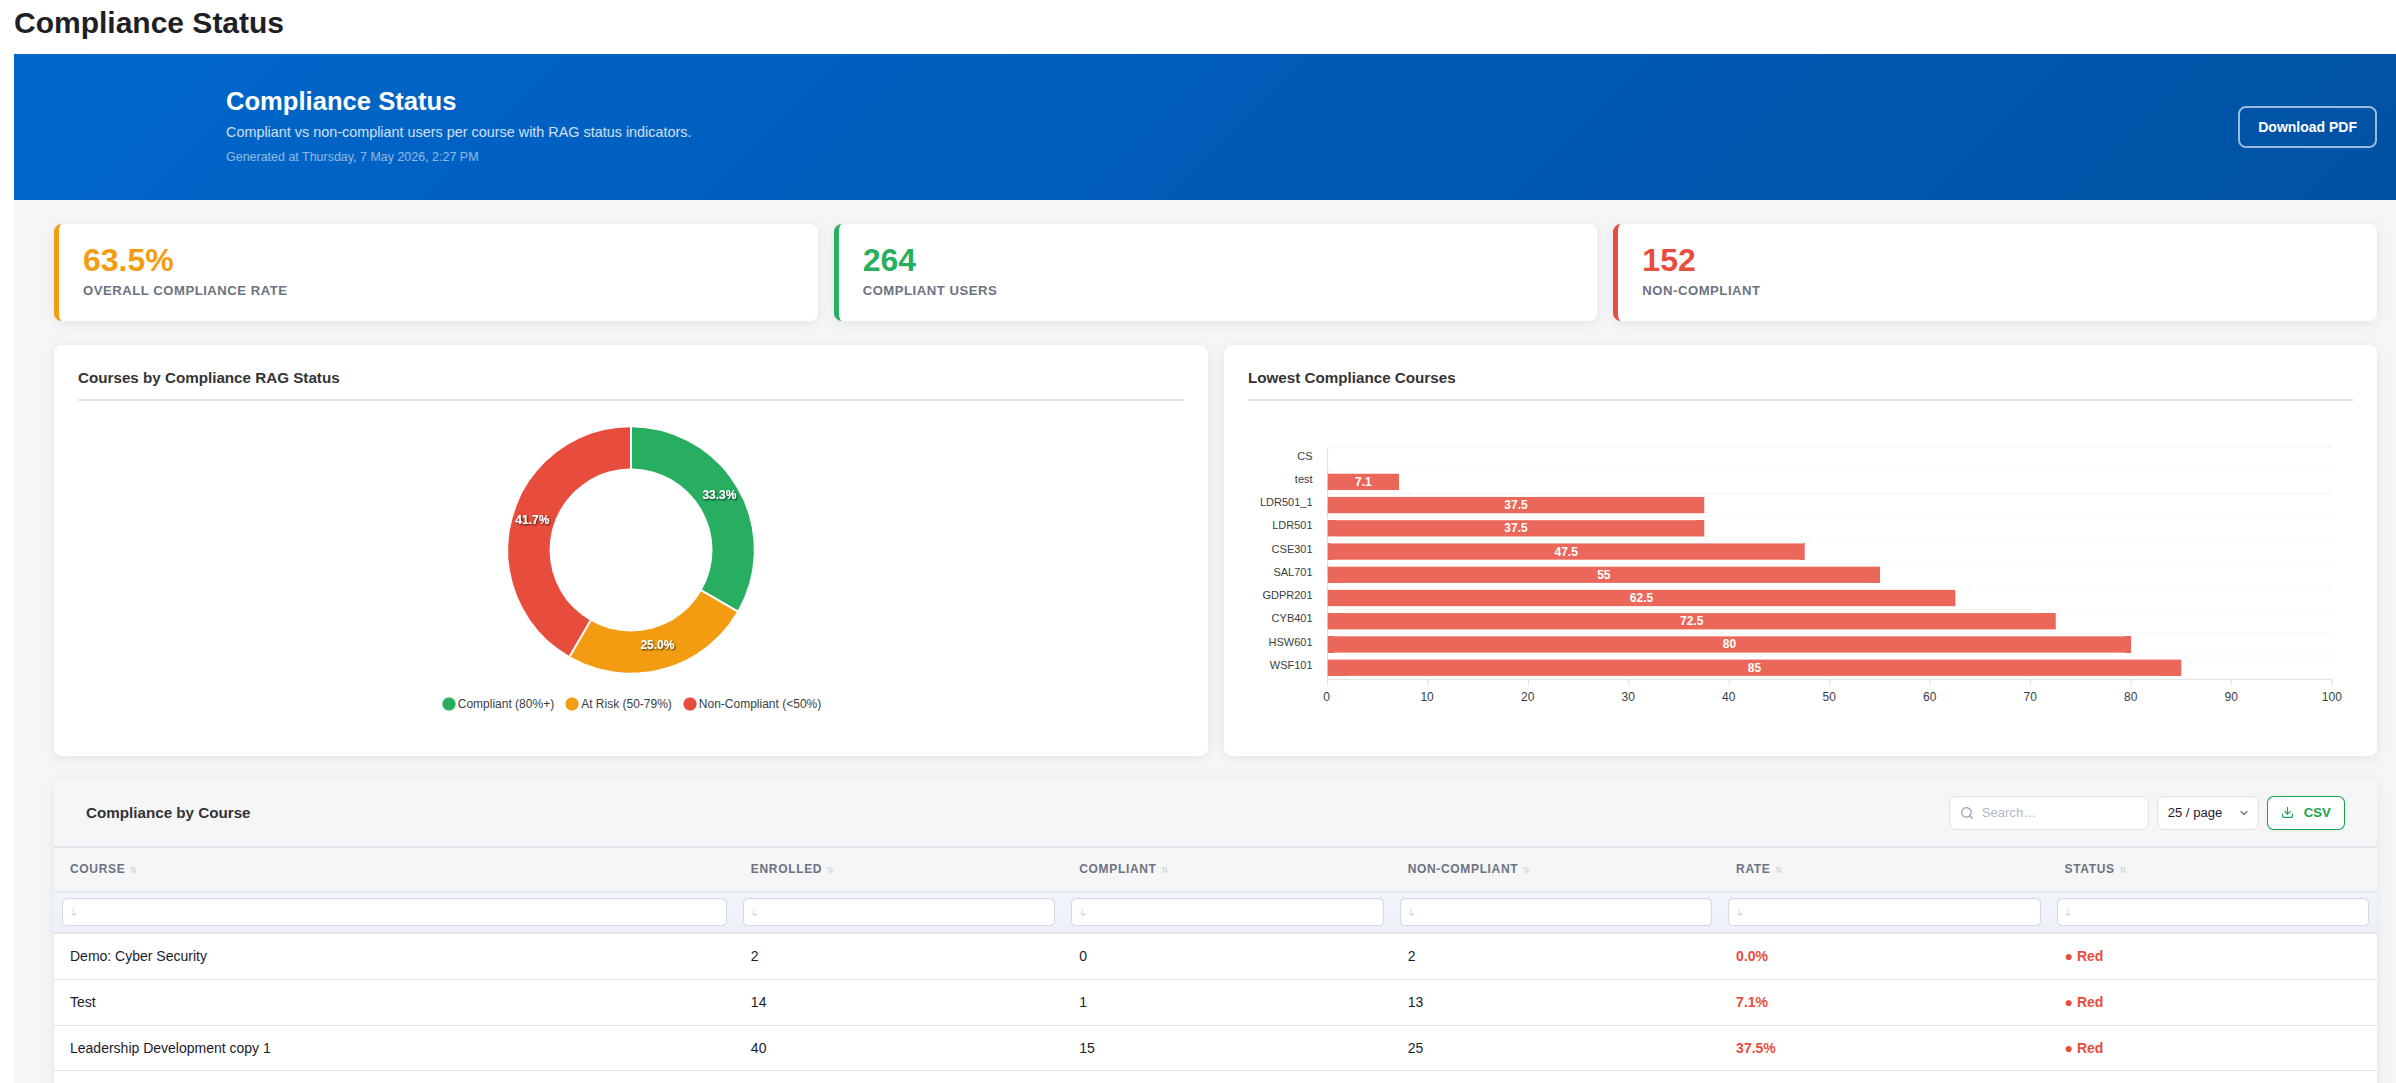Click the 264 Compliant Users card

pos(1215,273)
